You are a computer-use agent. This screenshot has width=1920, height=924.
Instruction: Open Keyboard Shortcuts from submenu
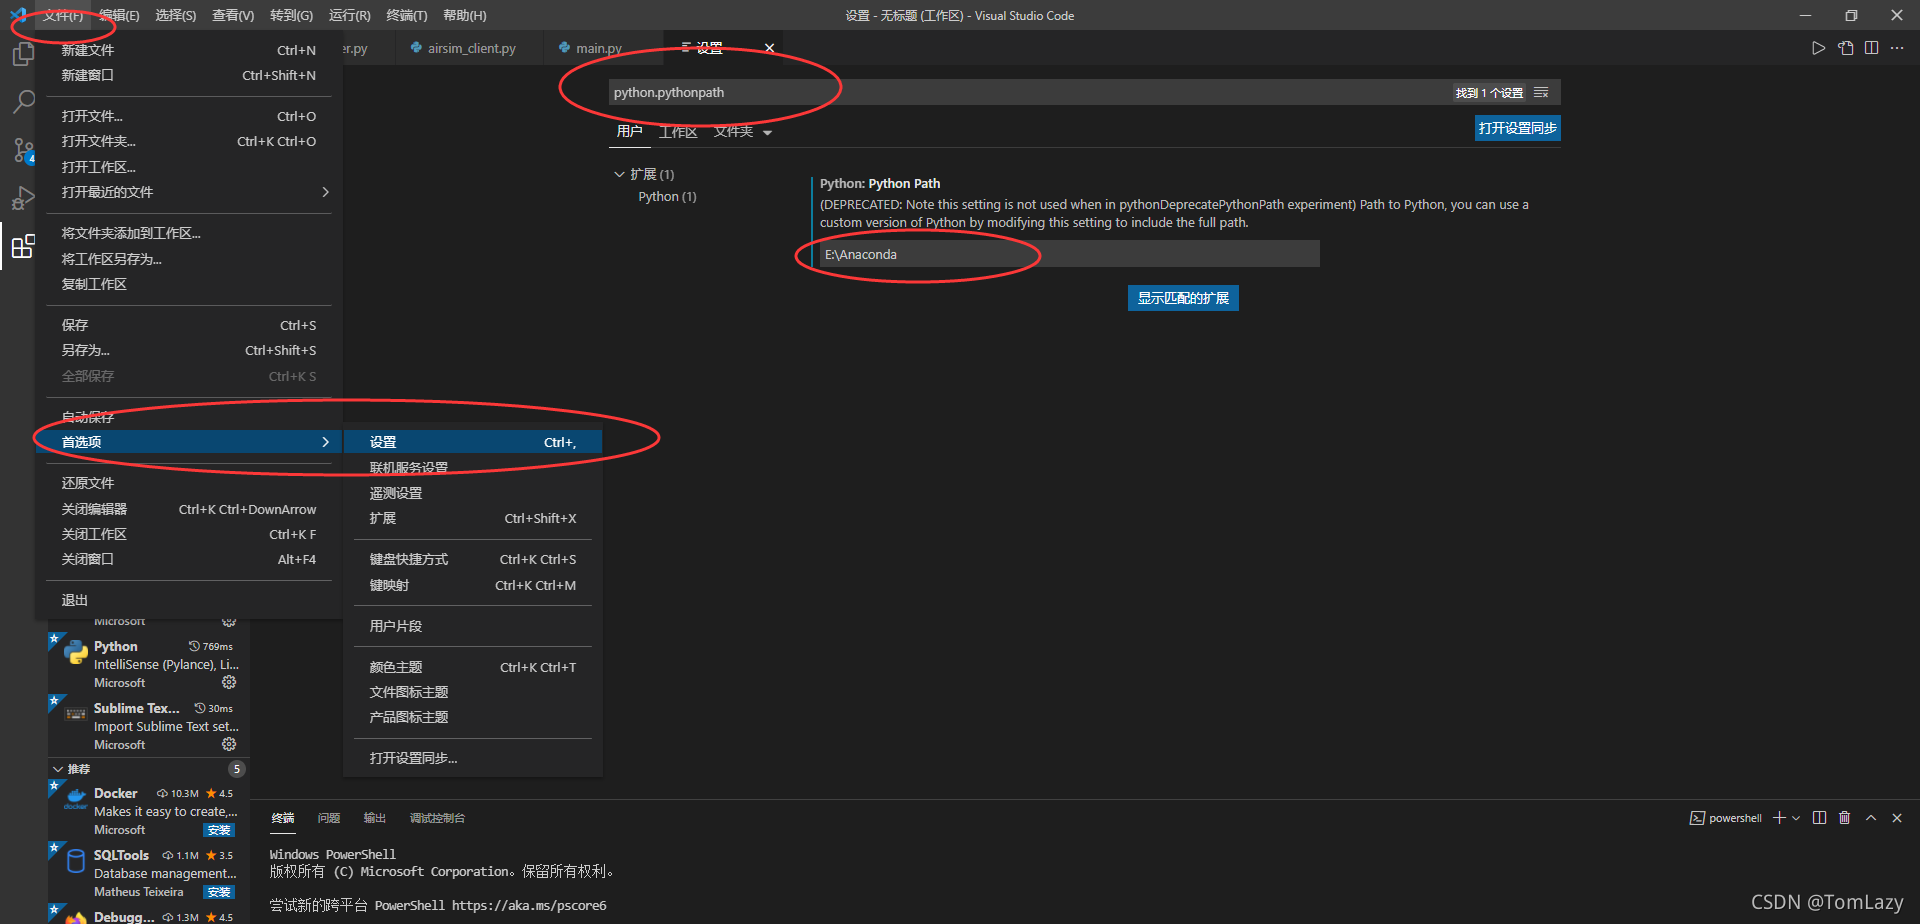pos(472,559)
